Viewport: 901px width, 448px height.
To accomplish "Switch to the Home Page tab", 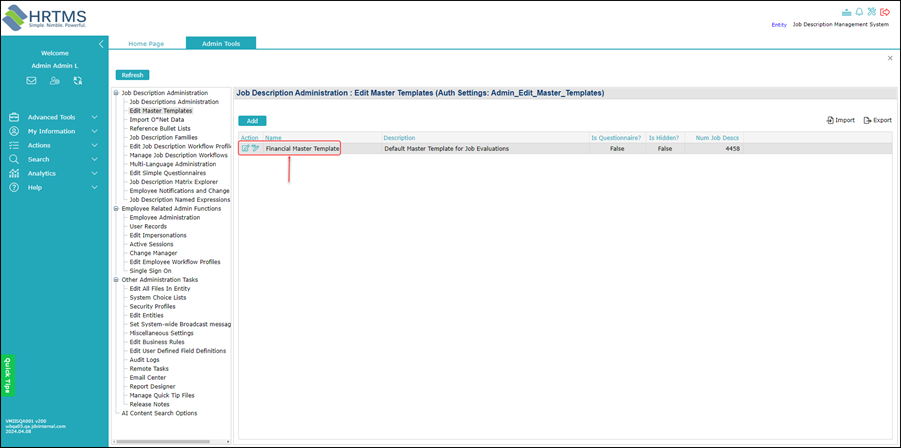I will click(146, 44).
